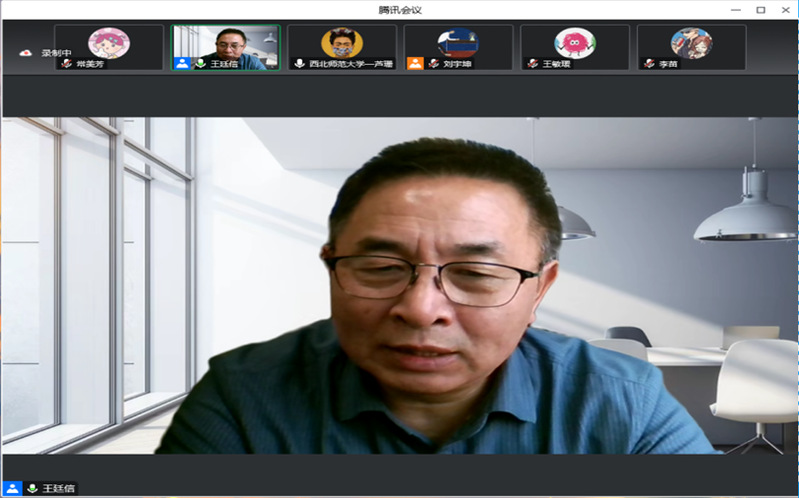799x498 pixels.
Task: Click the green microphone icon in the bottom-left name bar
Action: tap(32, 489)
